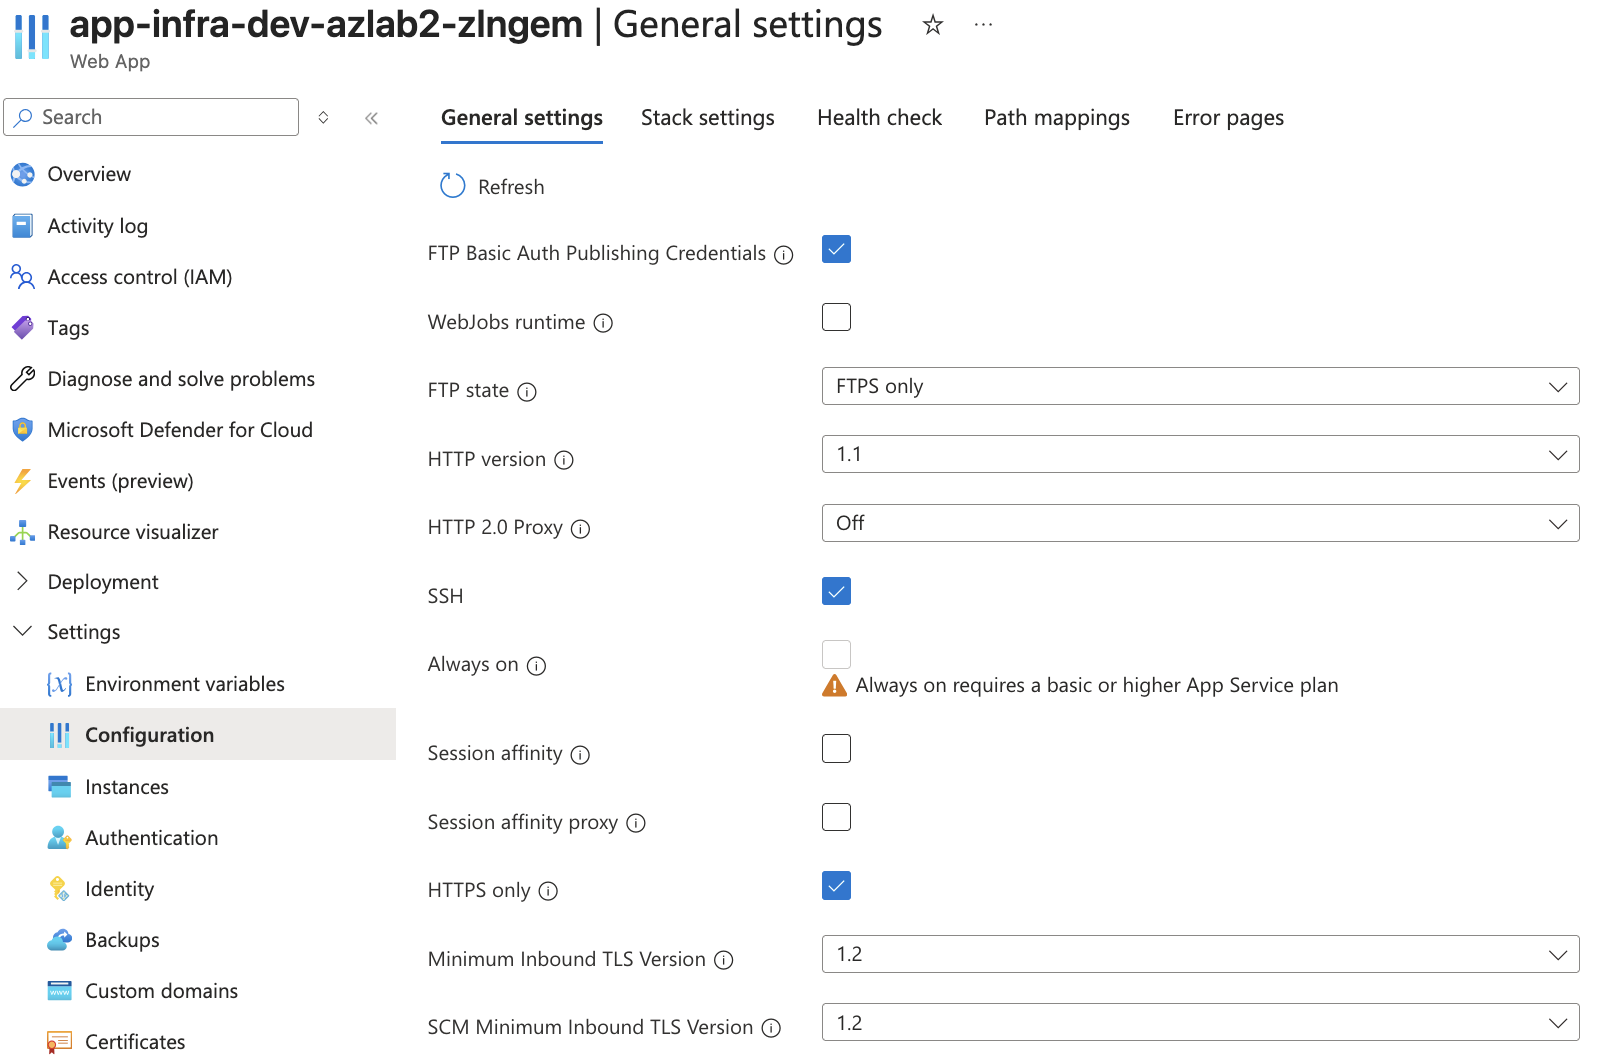The height and width of the screenshot is (1062, 1610).
Task: Check the Session affinity proxy checkbox
Action: (836, 817)
